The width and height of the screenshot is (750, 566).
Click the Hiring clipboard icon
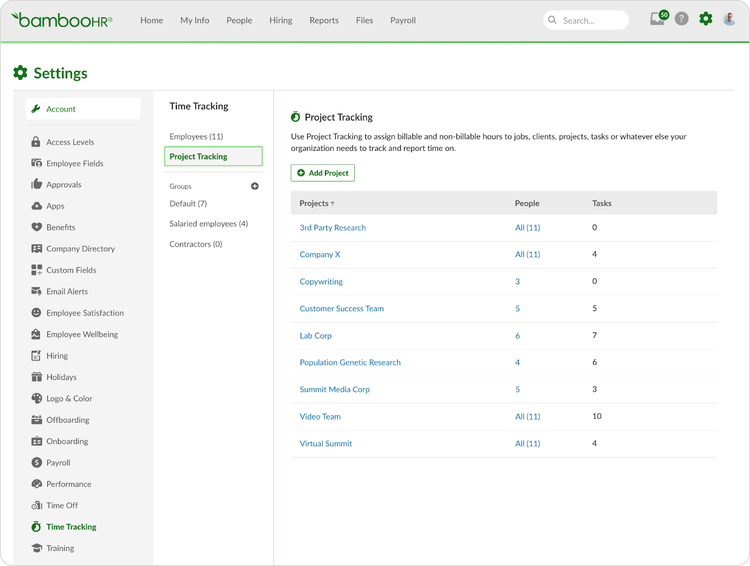36,355
